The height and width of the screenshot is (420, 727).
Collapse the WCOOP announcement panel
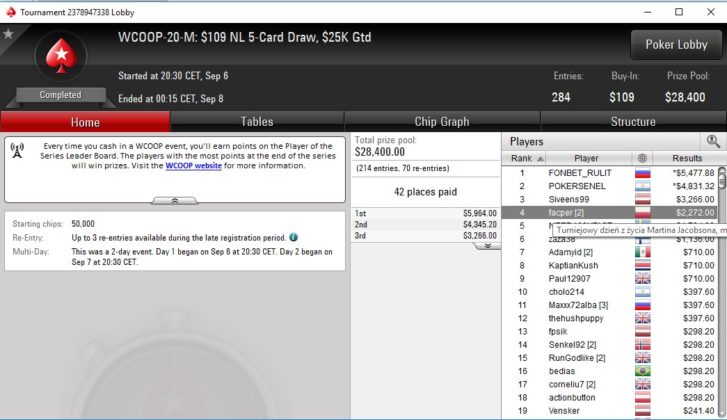(175, 201)
